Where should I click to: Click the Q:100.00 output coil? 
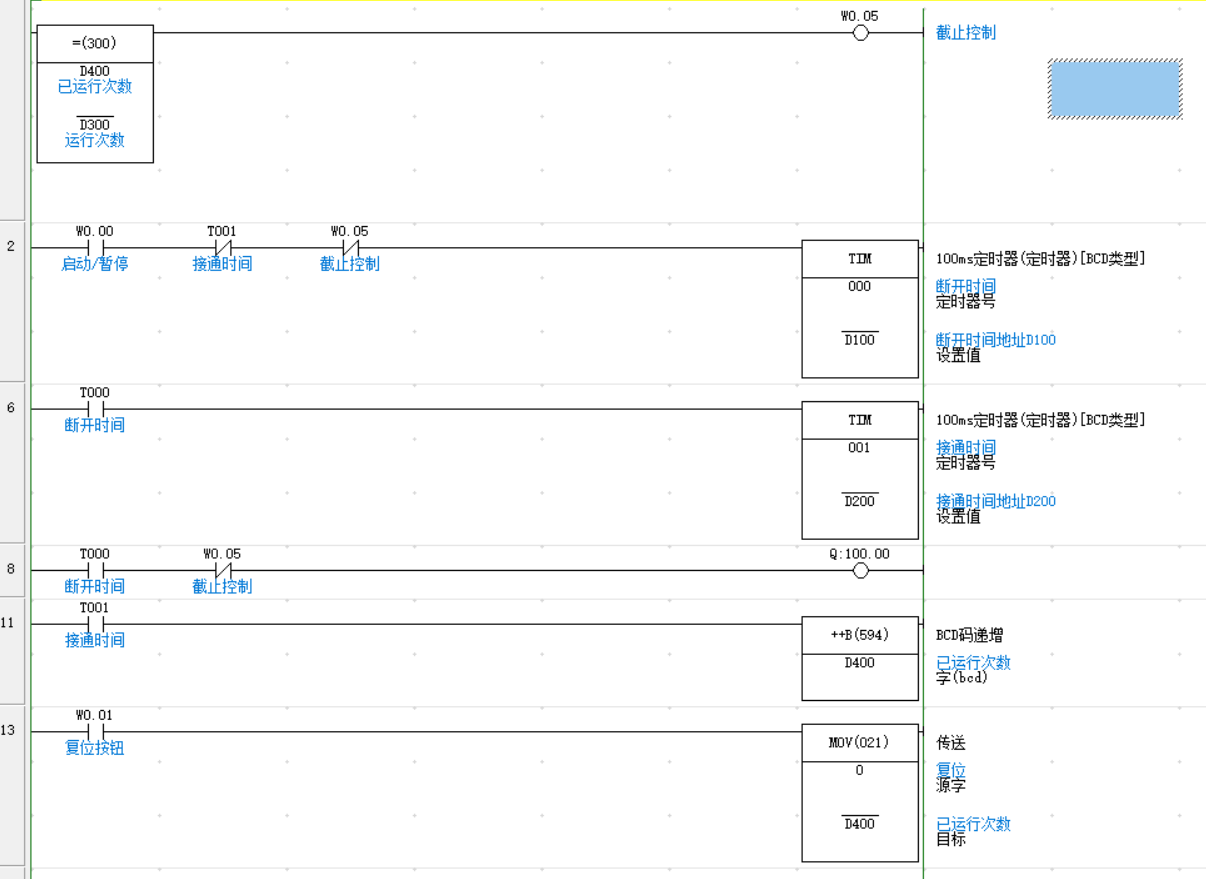point(860,571)
